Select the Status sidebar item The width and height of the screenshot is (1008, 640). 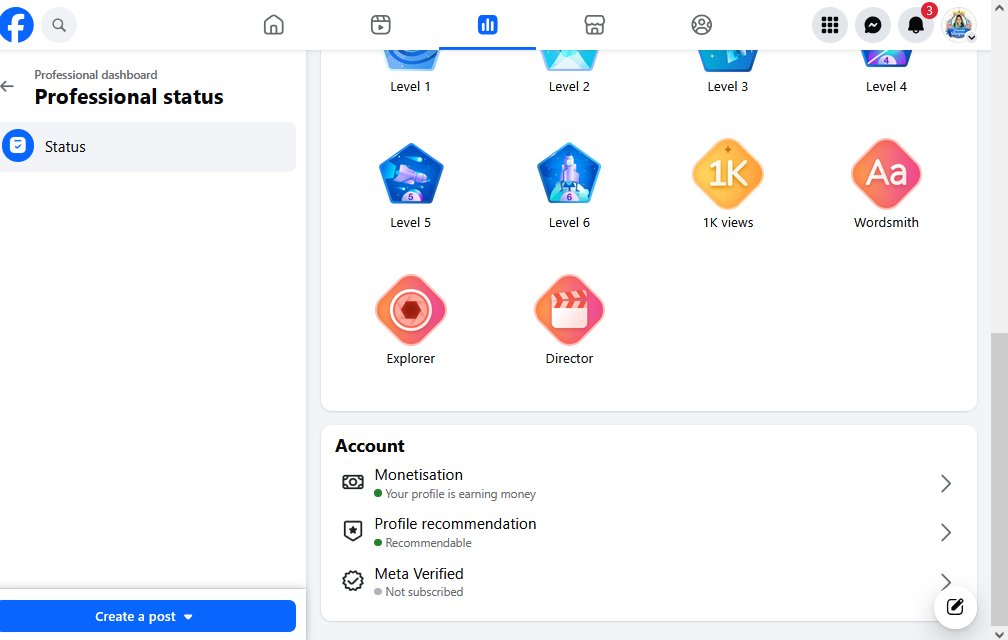[x=148, y=147]
